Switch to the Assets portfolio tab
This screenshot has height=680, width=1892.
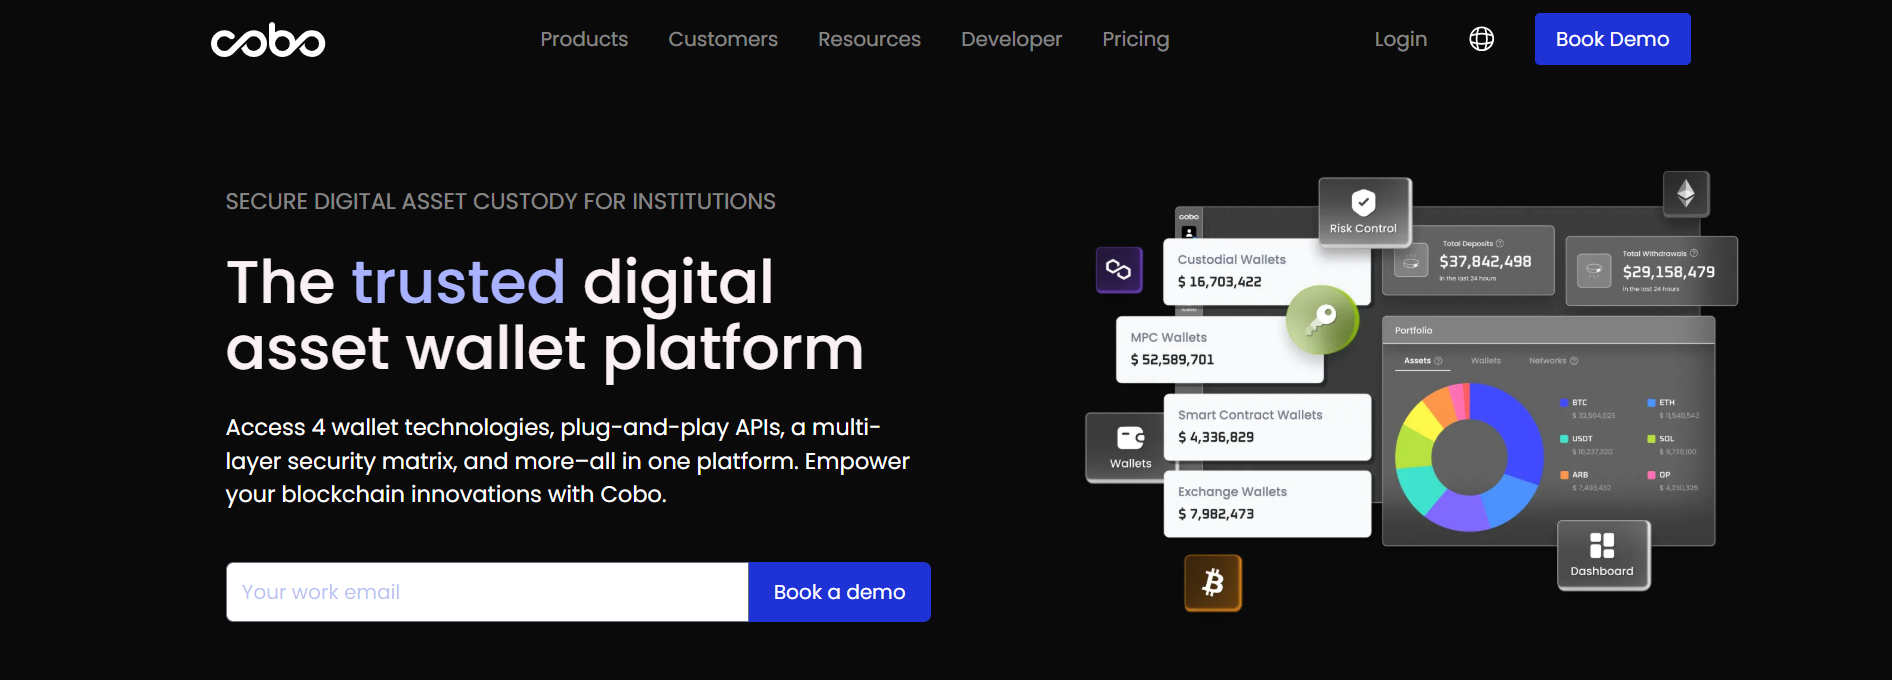(x=1422, y=361)
